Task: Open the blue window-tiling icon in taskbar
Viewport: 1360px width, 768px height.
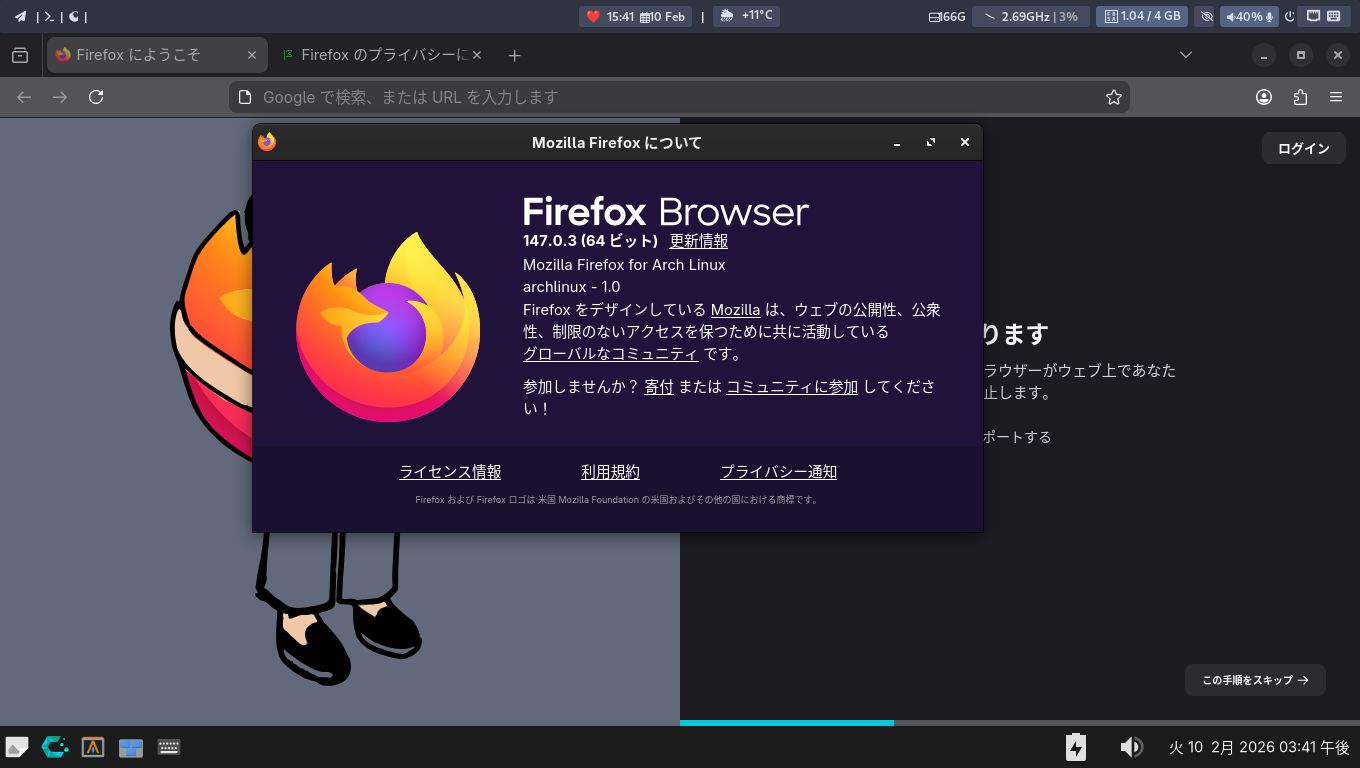Action: point(131,747)
